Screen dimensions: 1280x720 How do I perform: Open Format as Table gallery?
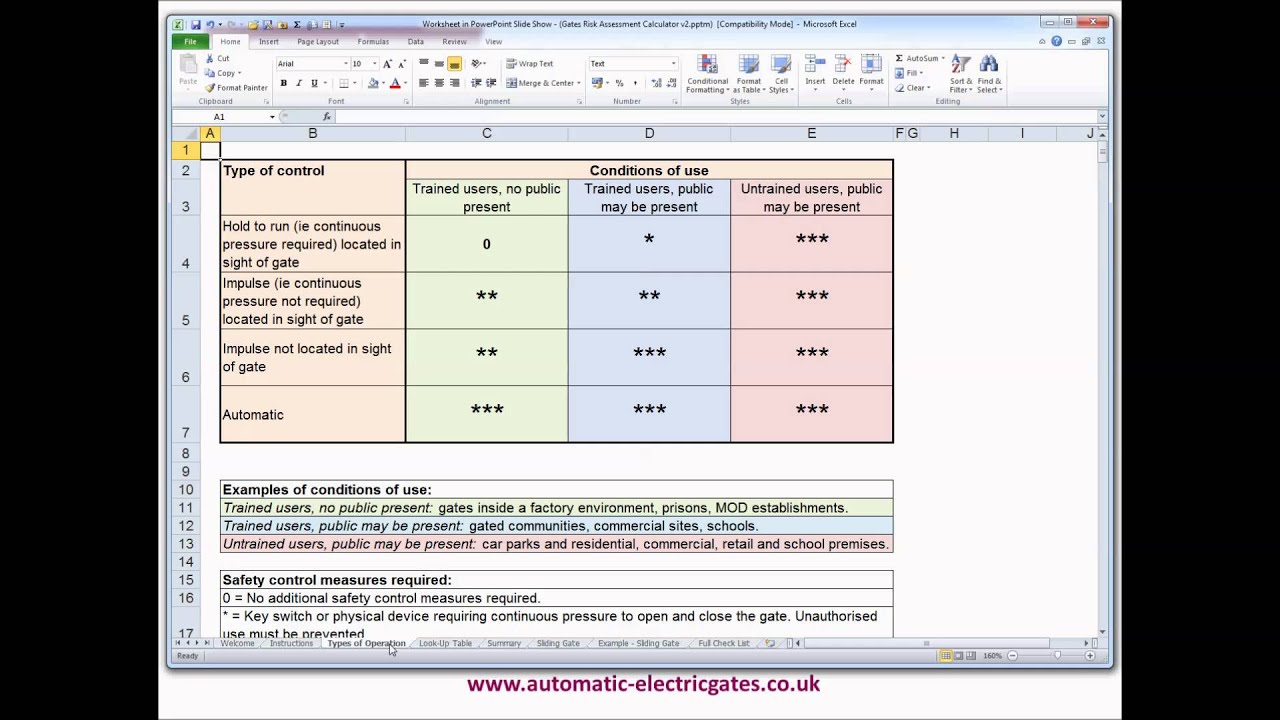(x=749, y=75)
